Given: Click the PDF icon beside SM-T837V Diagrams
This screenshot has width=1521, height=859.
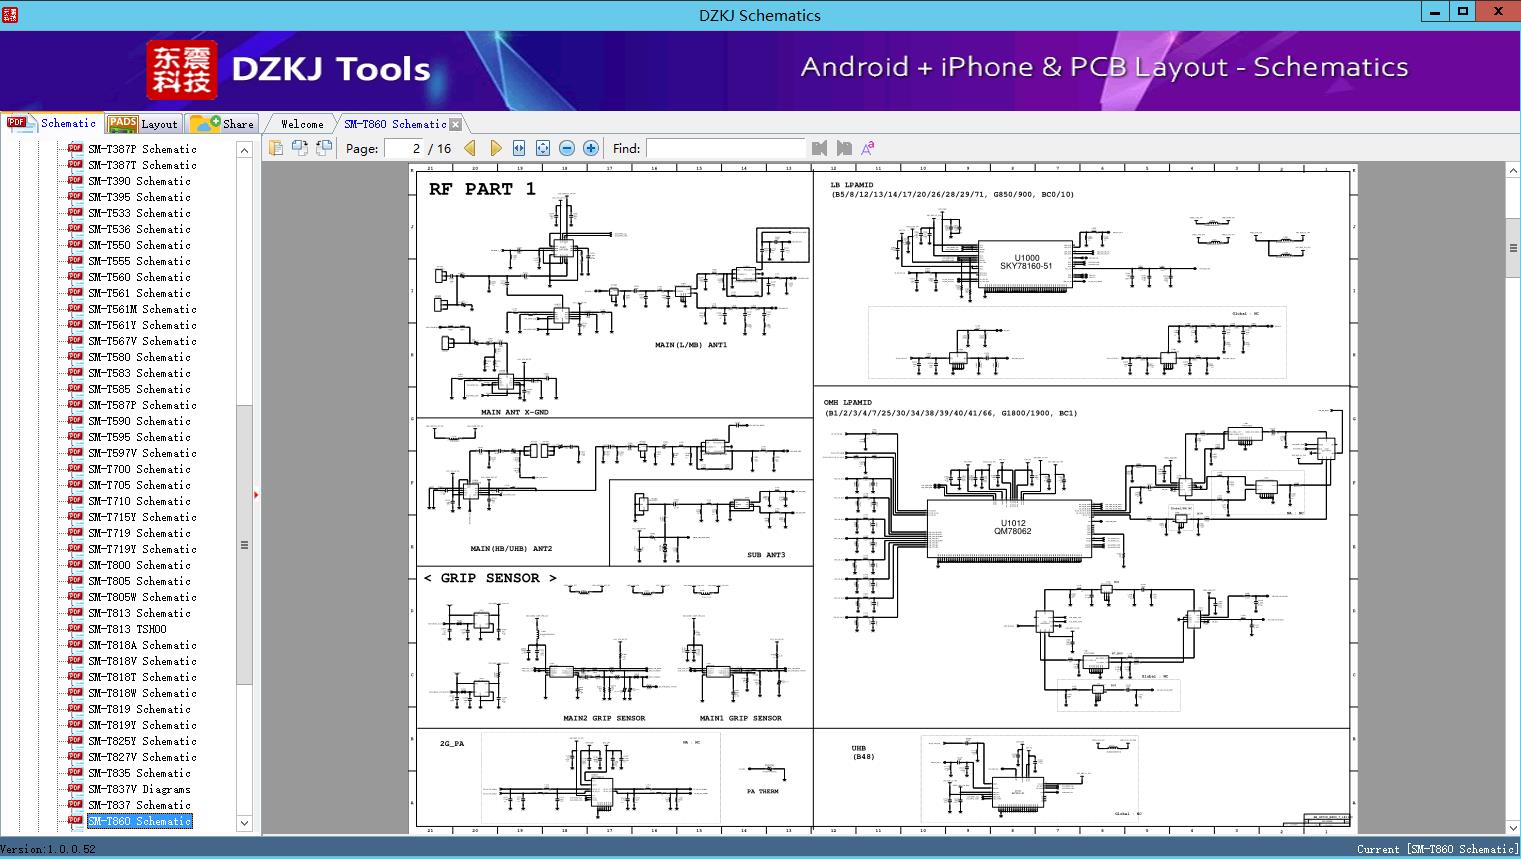Looking at the screenshot, I should tap(75, 789).
